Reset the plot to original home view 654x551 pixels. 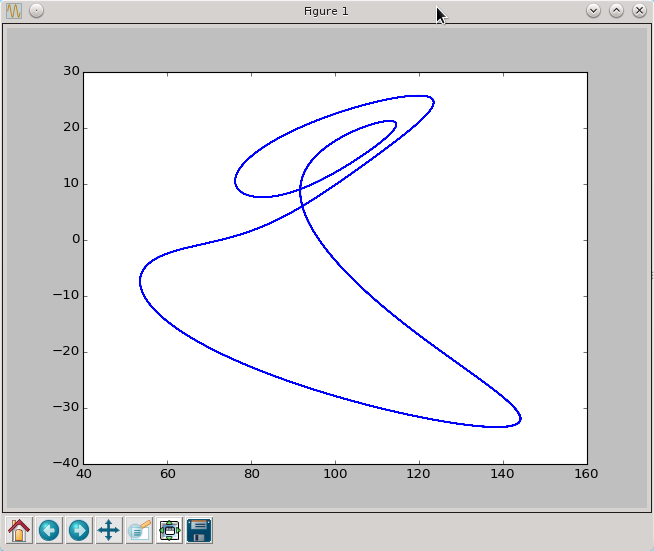[19, 530]
